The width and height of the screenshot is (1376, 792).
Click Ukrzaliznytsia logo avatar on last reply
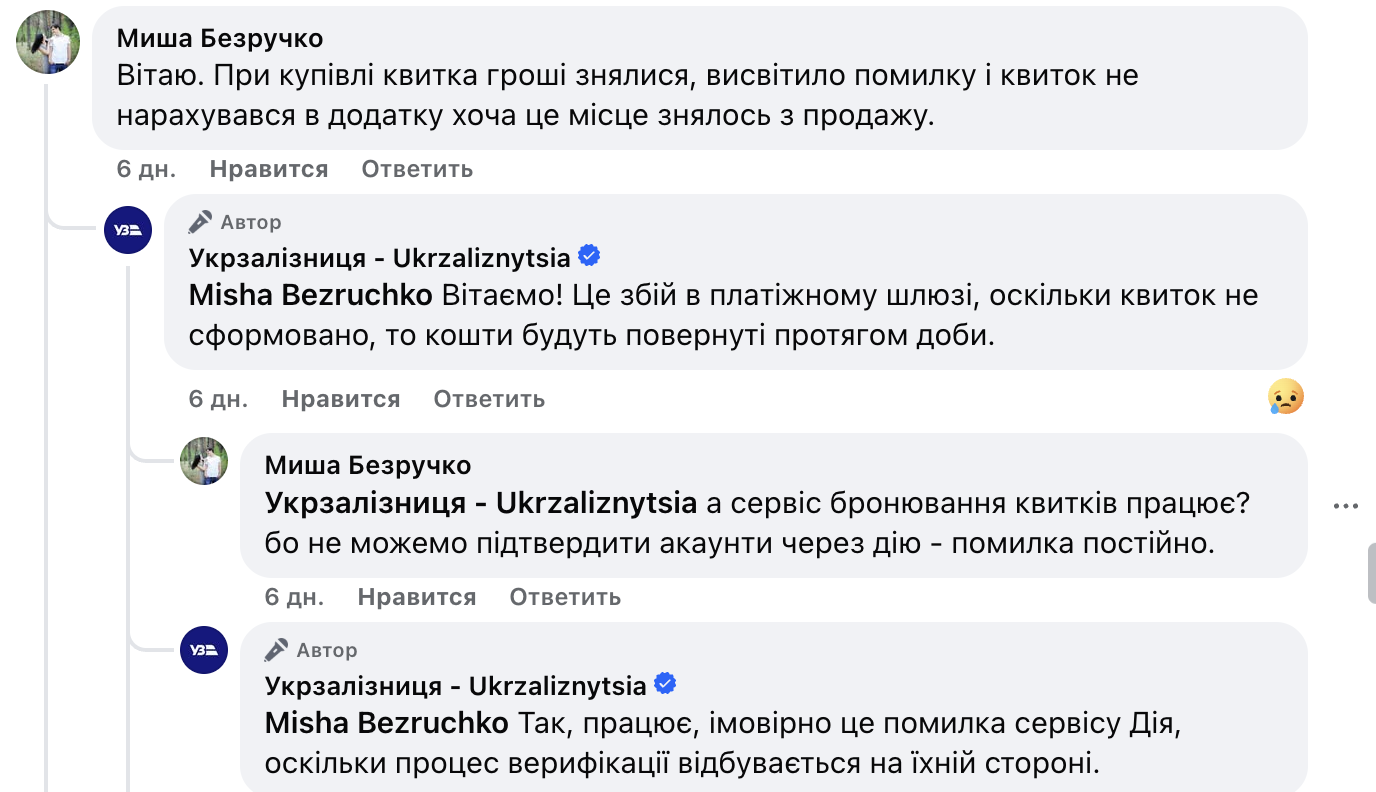[x=204, y=650]
